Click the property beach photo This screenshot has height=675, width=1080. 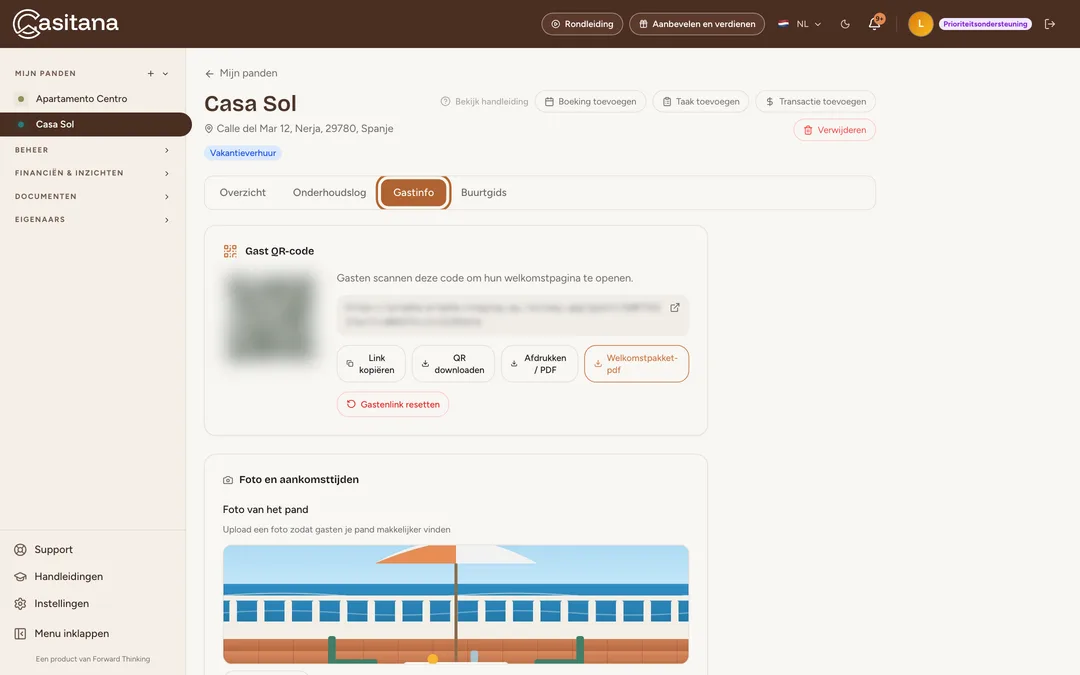click(x=455, y=604)
